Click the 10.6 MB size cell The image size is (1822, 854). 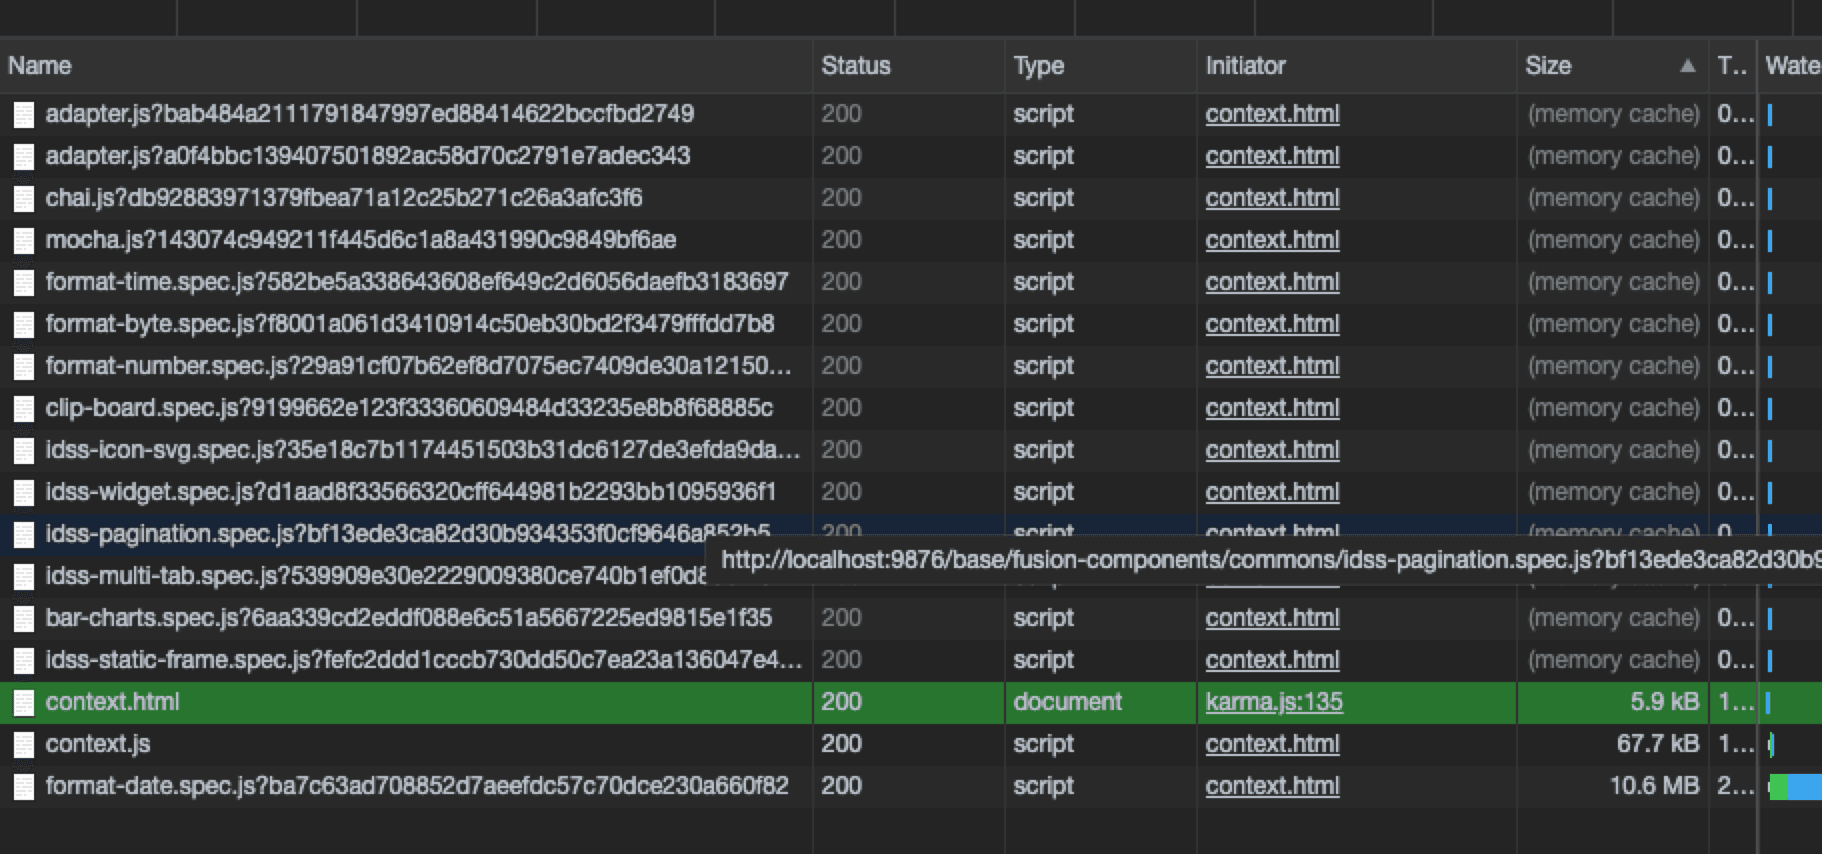(1654, 786)
